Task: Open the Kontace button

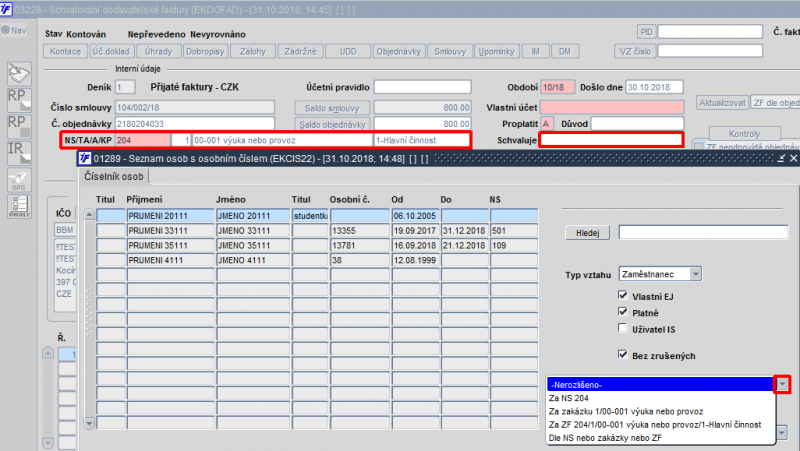Action: [x=66, y=51]
